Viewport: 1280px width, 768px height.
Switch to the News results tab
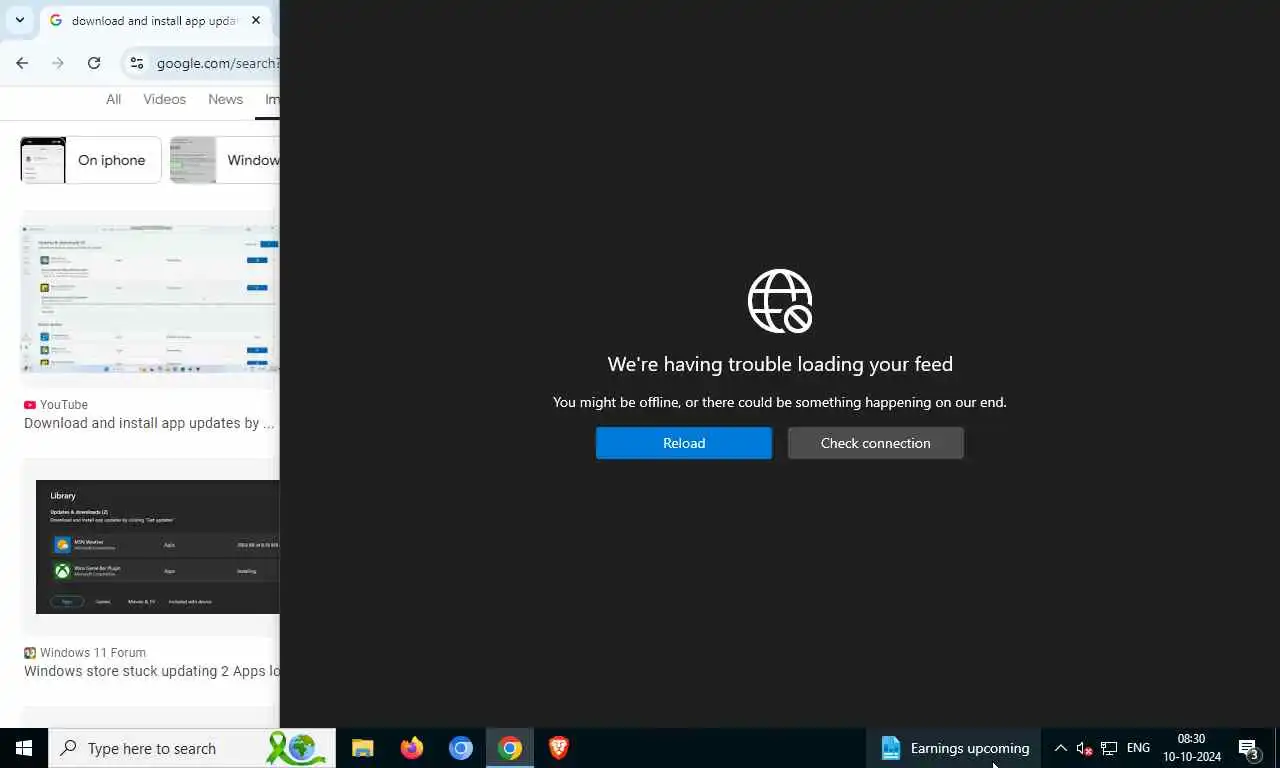point(225,99)
